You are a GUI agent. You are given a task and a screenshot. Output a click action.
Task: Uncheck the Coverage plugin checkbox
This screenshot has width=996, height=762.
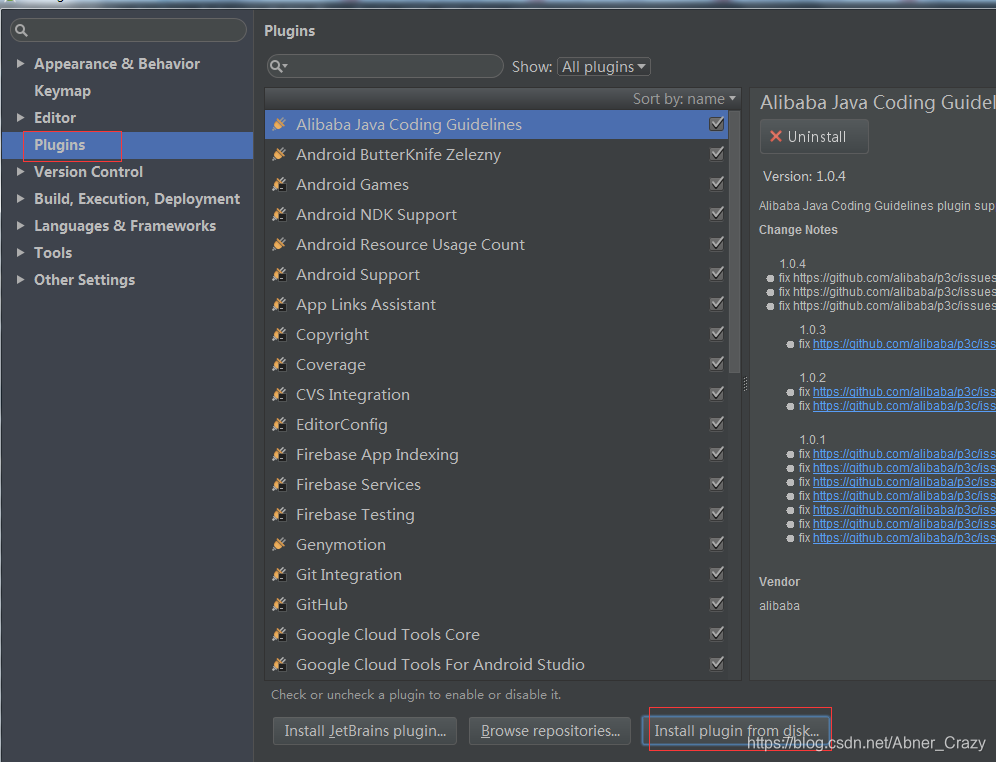coord(717,364)
